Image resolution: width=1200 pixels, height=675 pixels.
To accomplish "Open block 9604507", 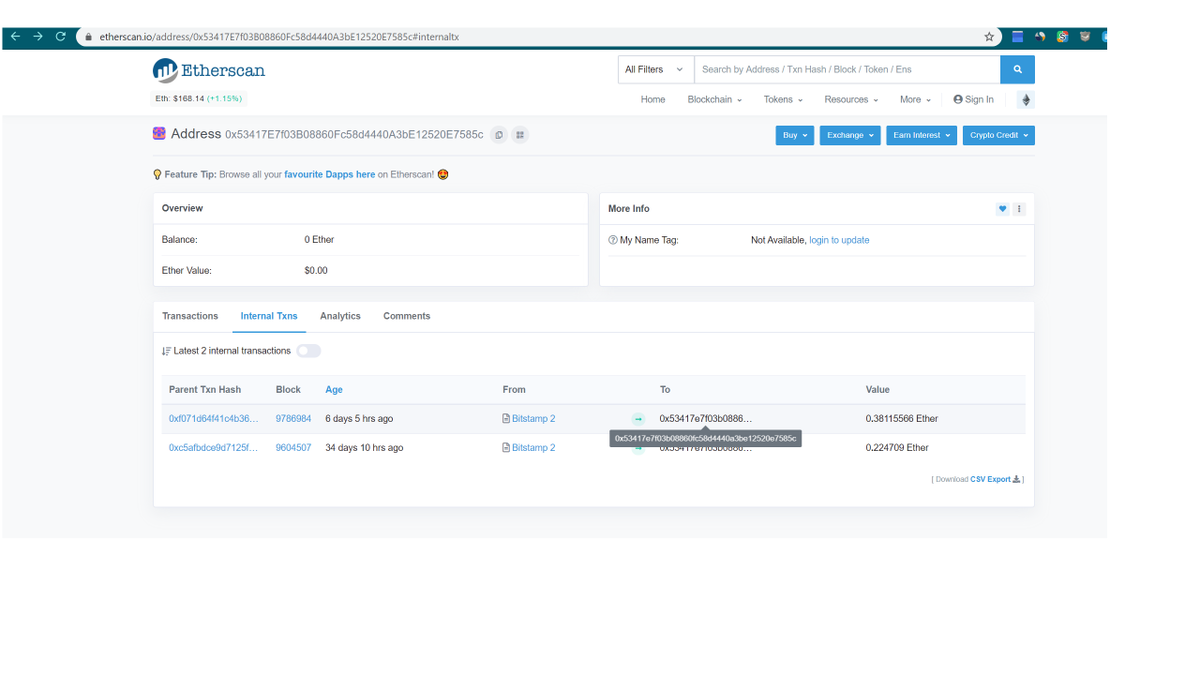I will (293, 448).
